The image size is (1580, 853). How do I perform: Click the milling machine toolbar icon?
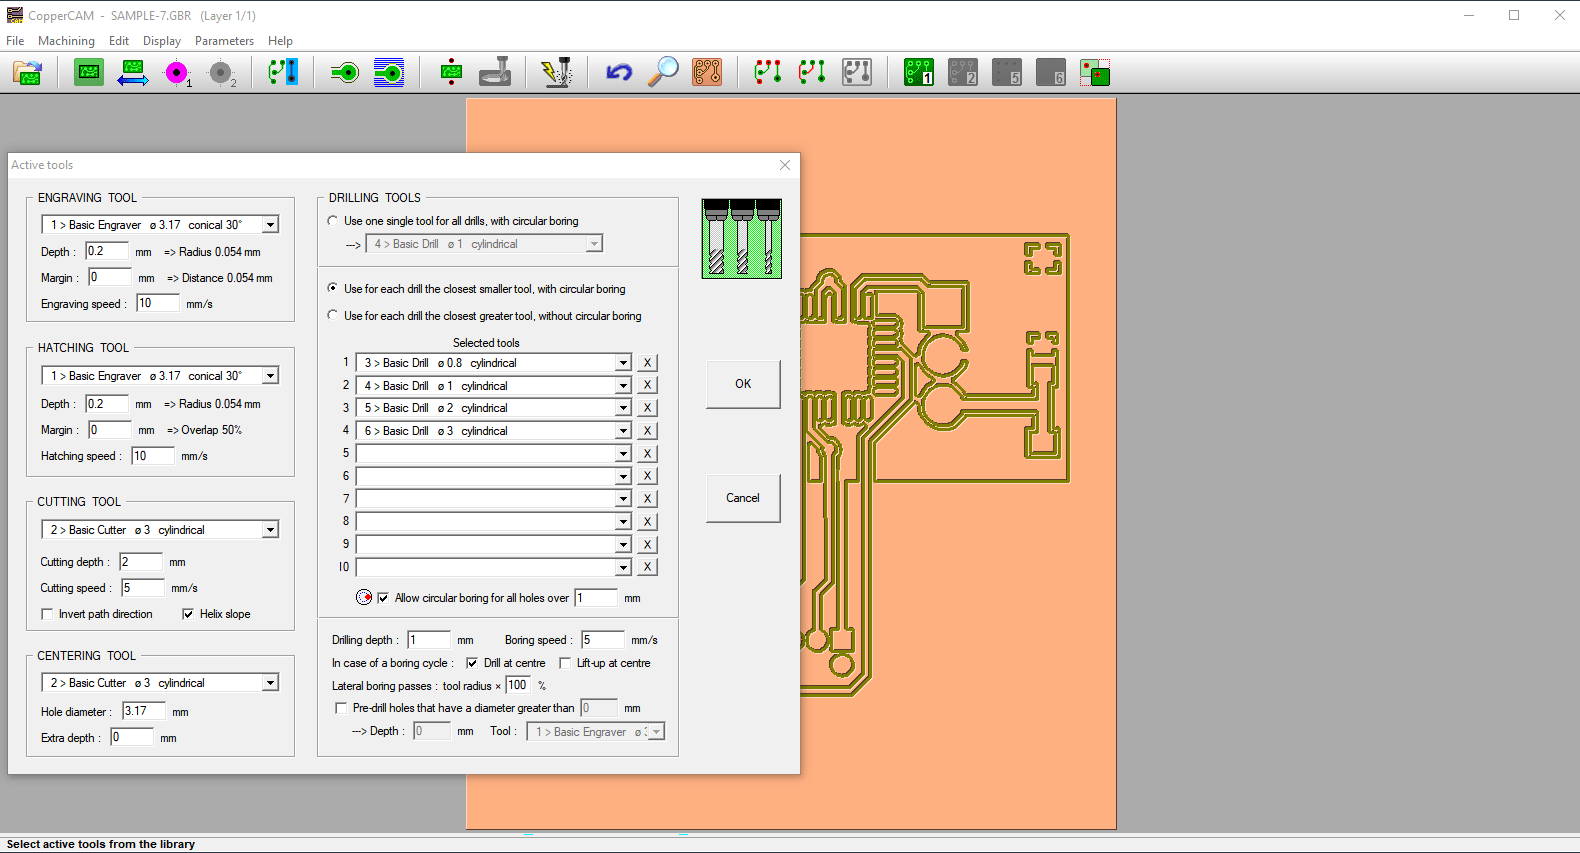495,73
